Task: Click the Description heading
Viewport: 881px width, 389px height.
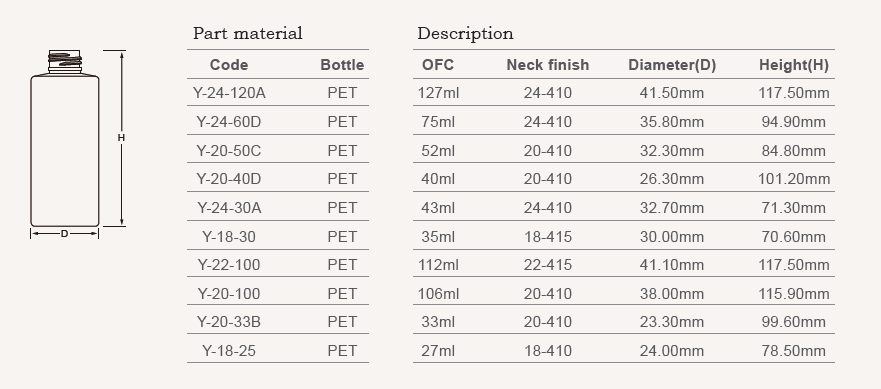Action: (465, 34)
